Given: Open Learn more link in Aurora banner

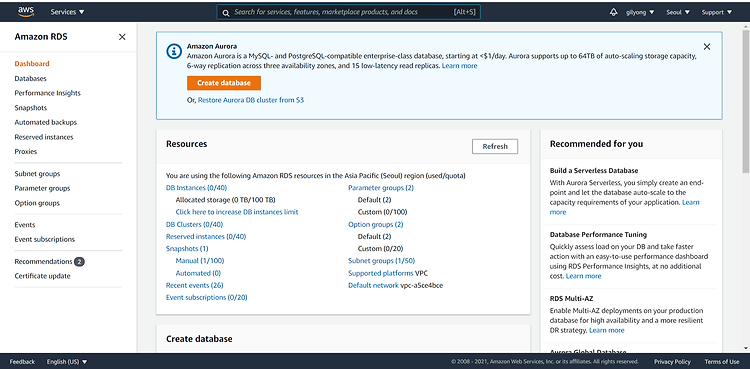Looking at the screenshot, I should coord(459,66).
